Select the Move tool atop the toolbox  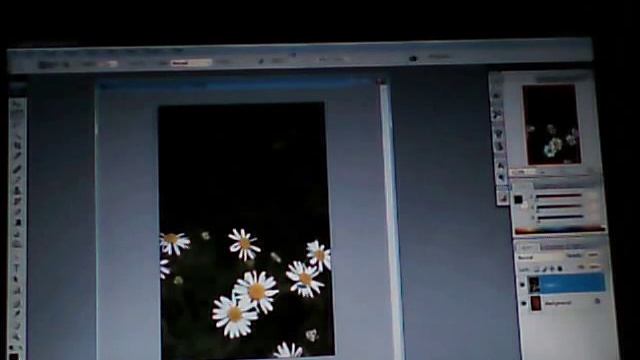coord(18,105)
